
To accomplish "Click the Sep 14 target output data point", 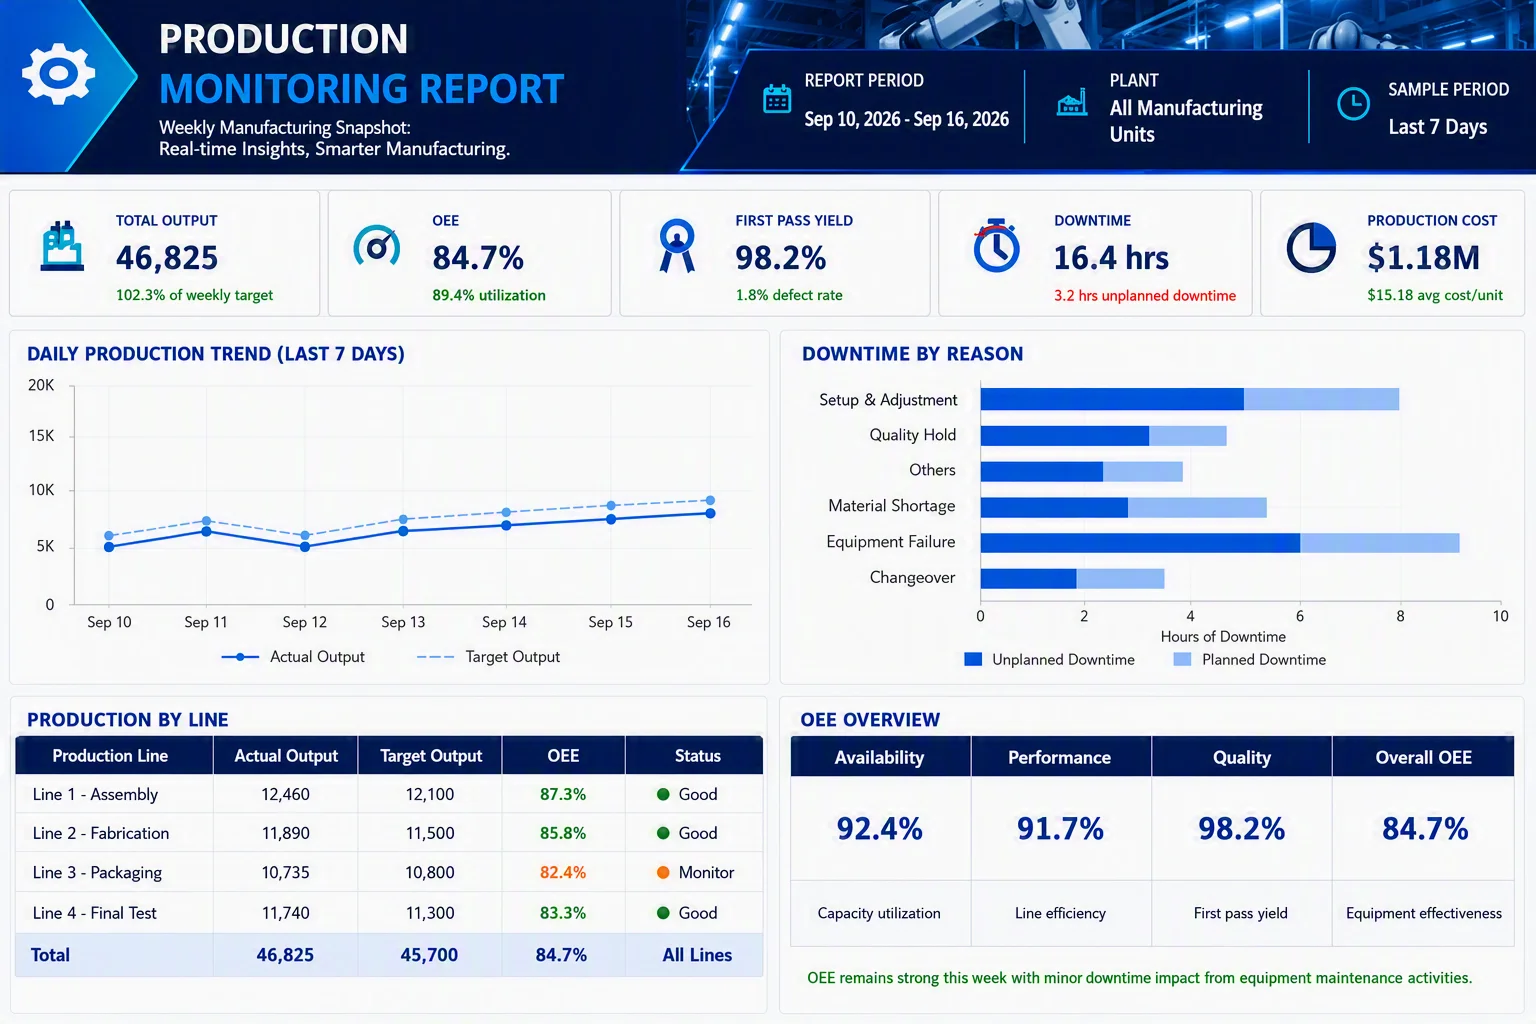I will (506, 512).
